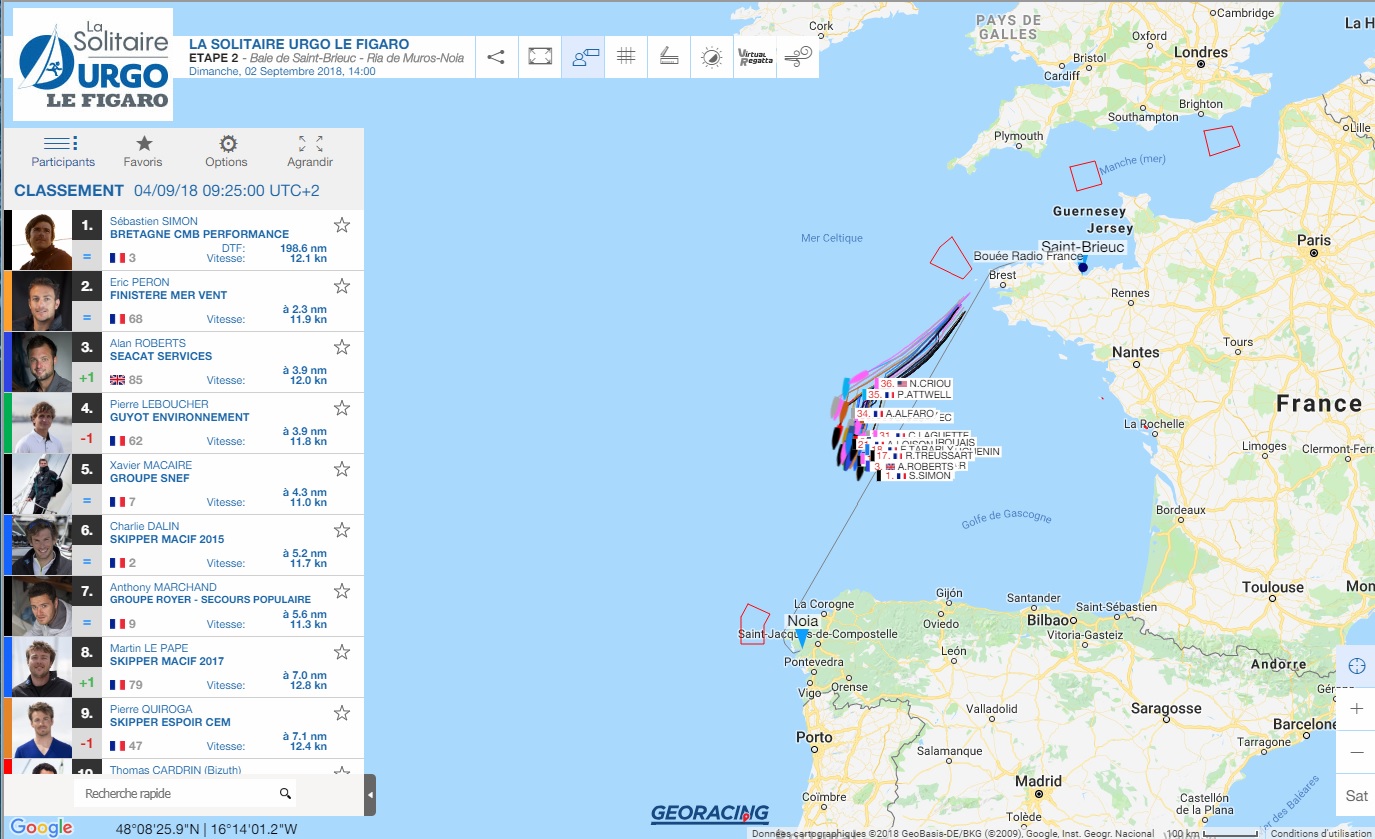Select the ruler measuring tool icon

(669, 57)
